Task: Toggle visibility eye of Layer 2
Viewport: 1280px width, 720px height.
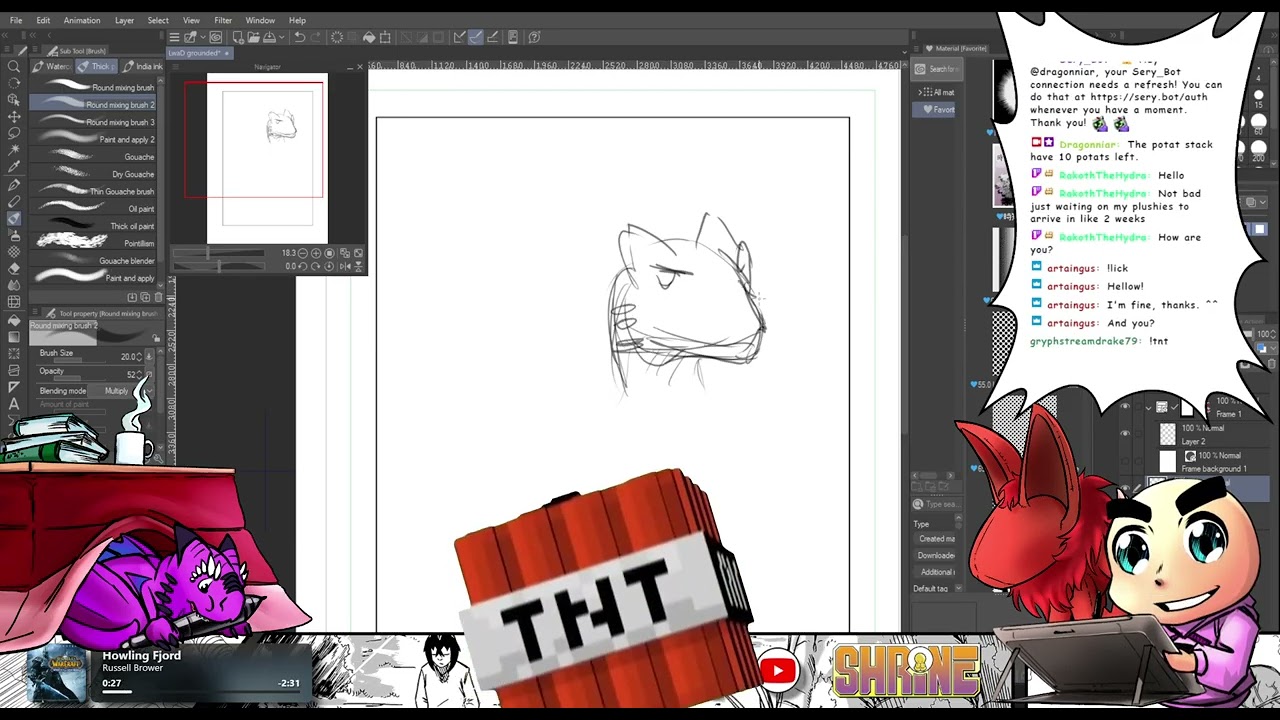Action: 1125,433
